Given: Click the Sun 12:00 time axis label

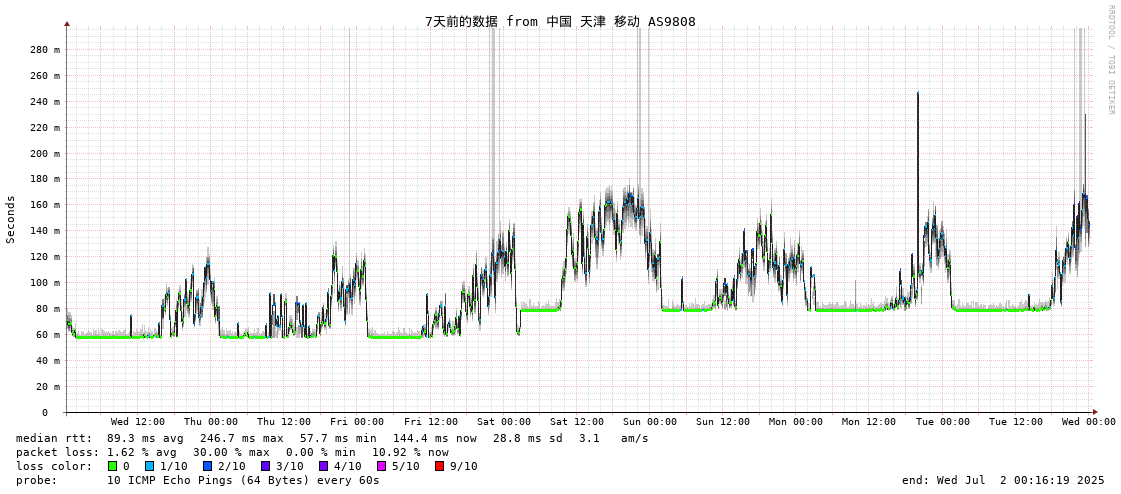Looking at the screenshot, I should click(x=723, y=422).
